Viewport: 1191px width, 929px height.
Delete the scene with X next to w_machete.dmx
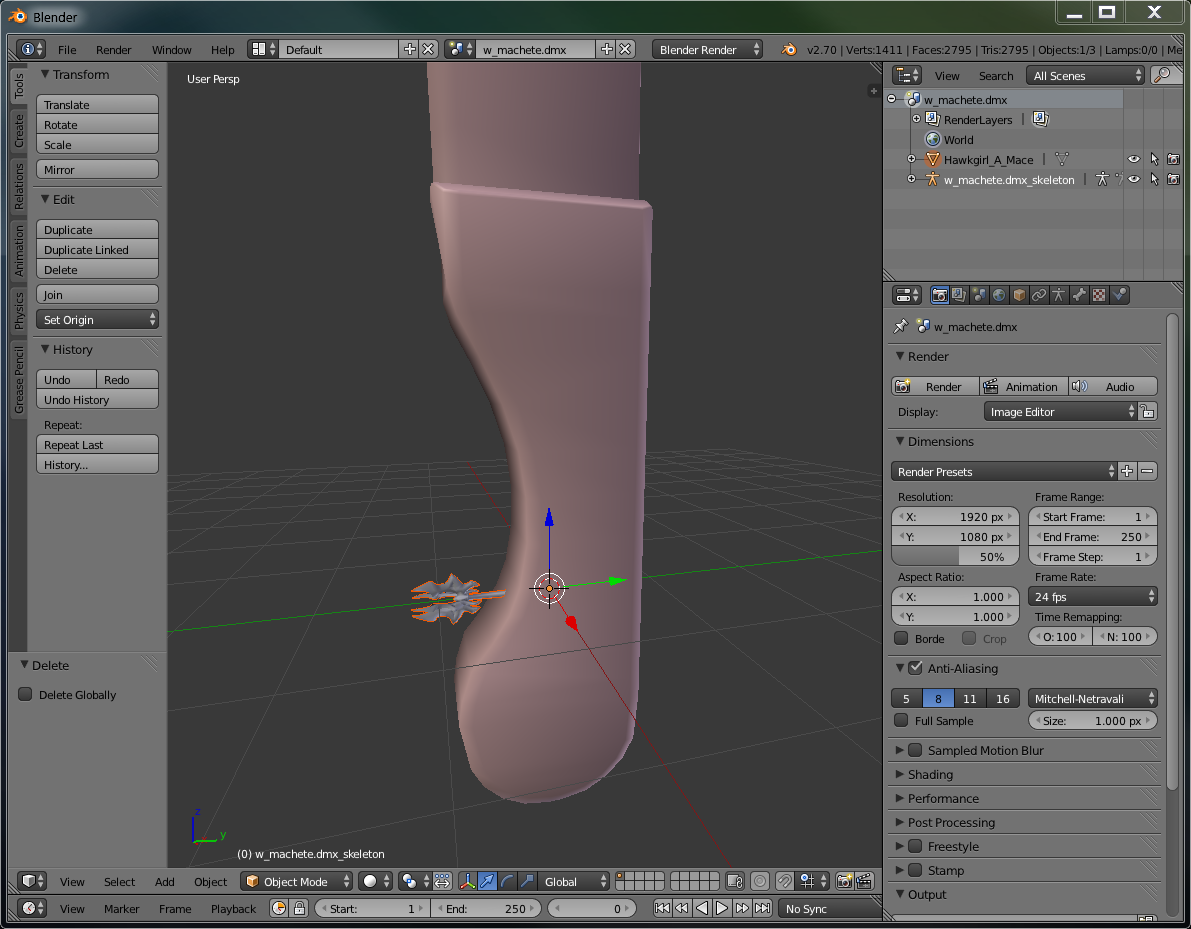click(625, 49)
